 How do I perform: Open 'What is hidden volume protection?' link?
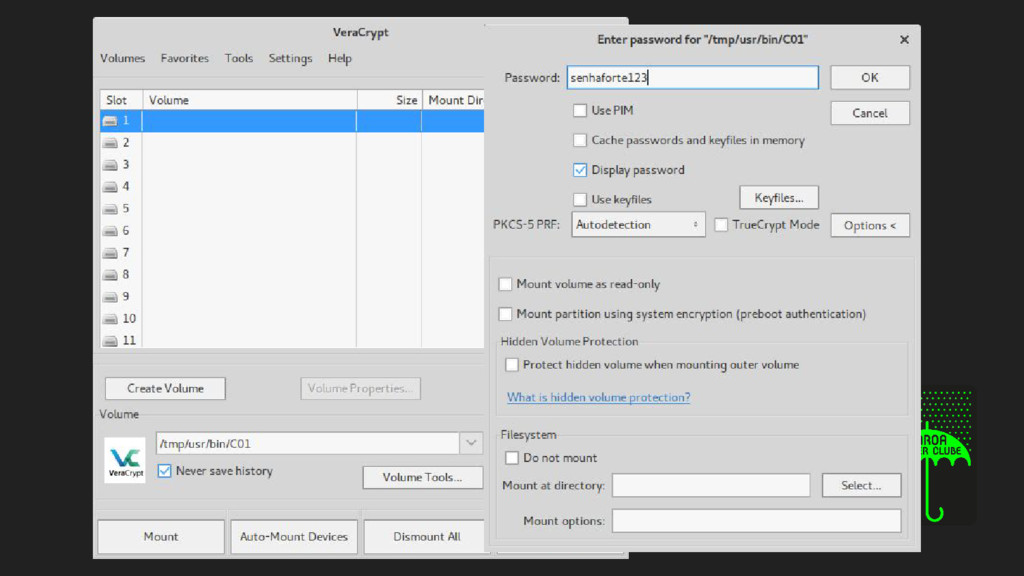tap(599, 397)
